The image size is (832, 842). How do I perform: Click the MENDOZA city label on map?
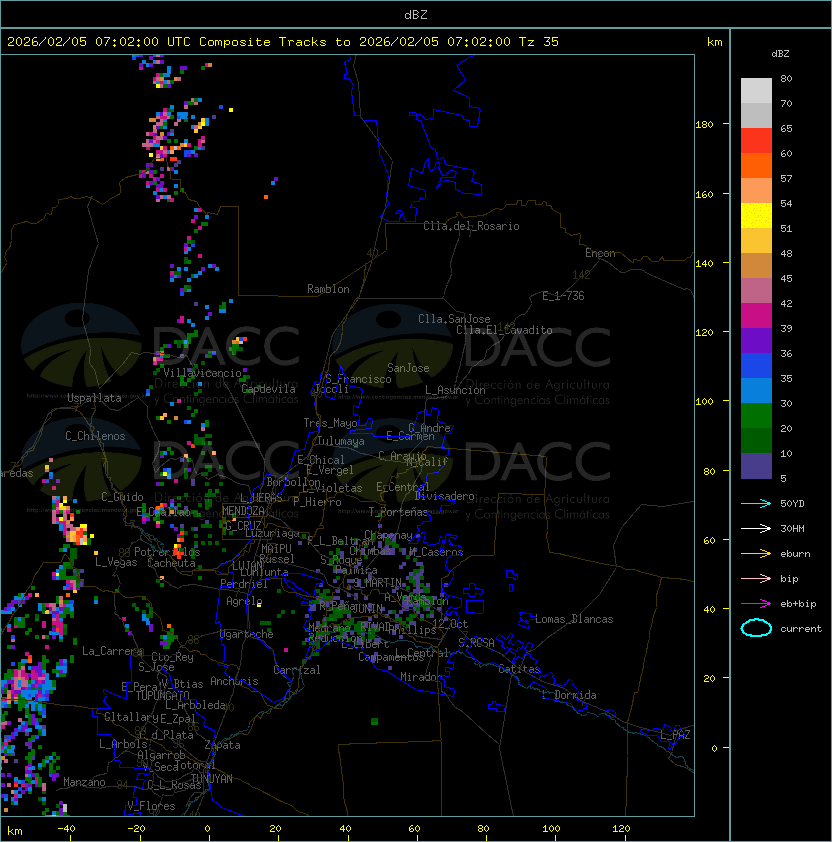(x=243, y=511)
